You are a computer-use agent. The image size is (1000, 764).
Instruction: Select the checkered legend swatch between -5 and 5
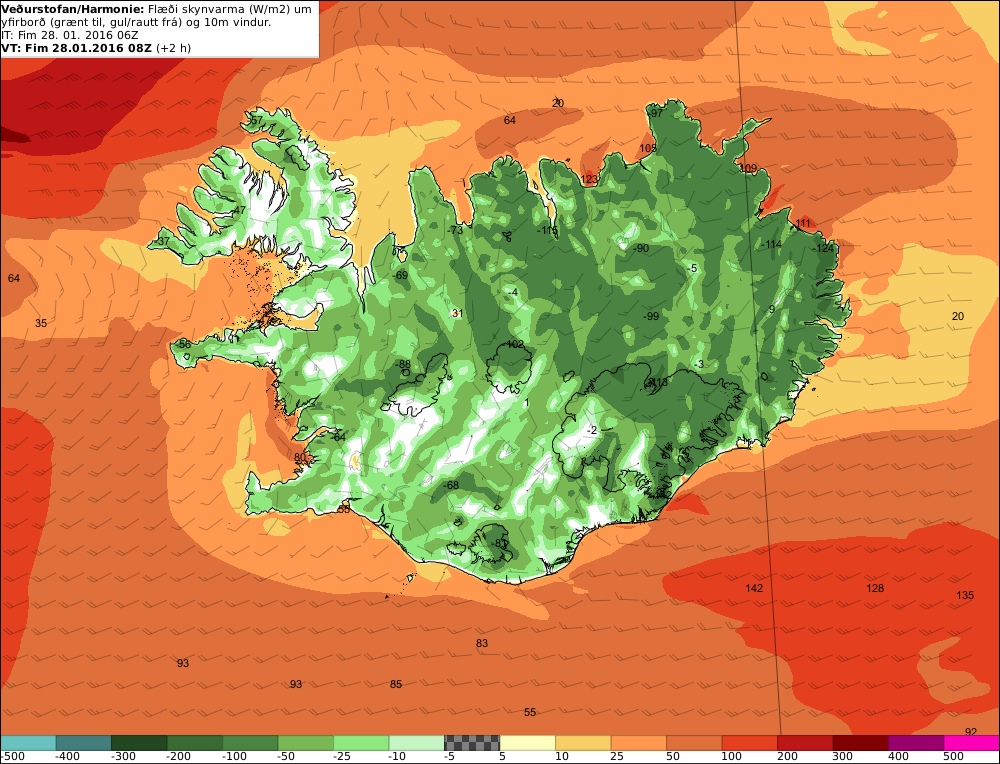tap(472, 743)
